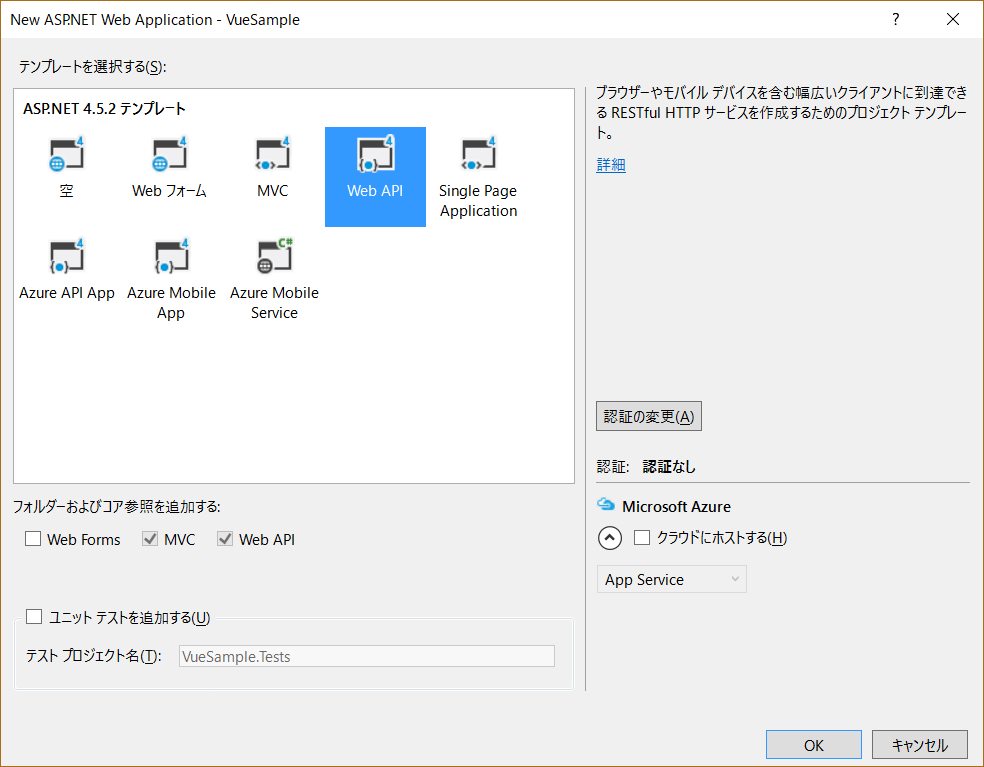The width and height of the screenshot is (984, 767).
Task: Click the 認証の変更 button
Action: (x=649, y=416)
